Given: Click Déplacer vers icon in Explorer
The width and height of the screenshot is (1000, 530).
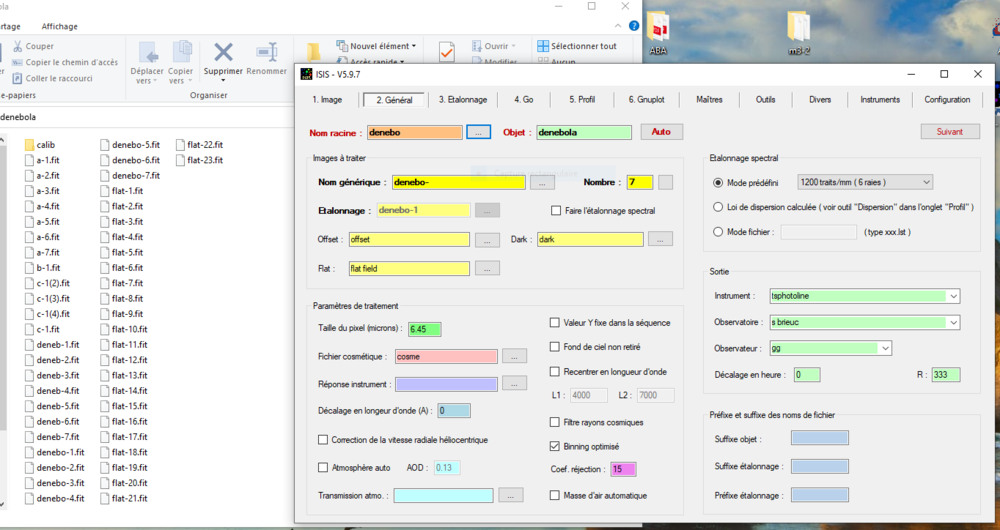Looking at the screenshot, I should click(148, 52).
